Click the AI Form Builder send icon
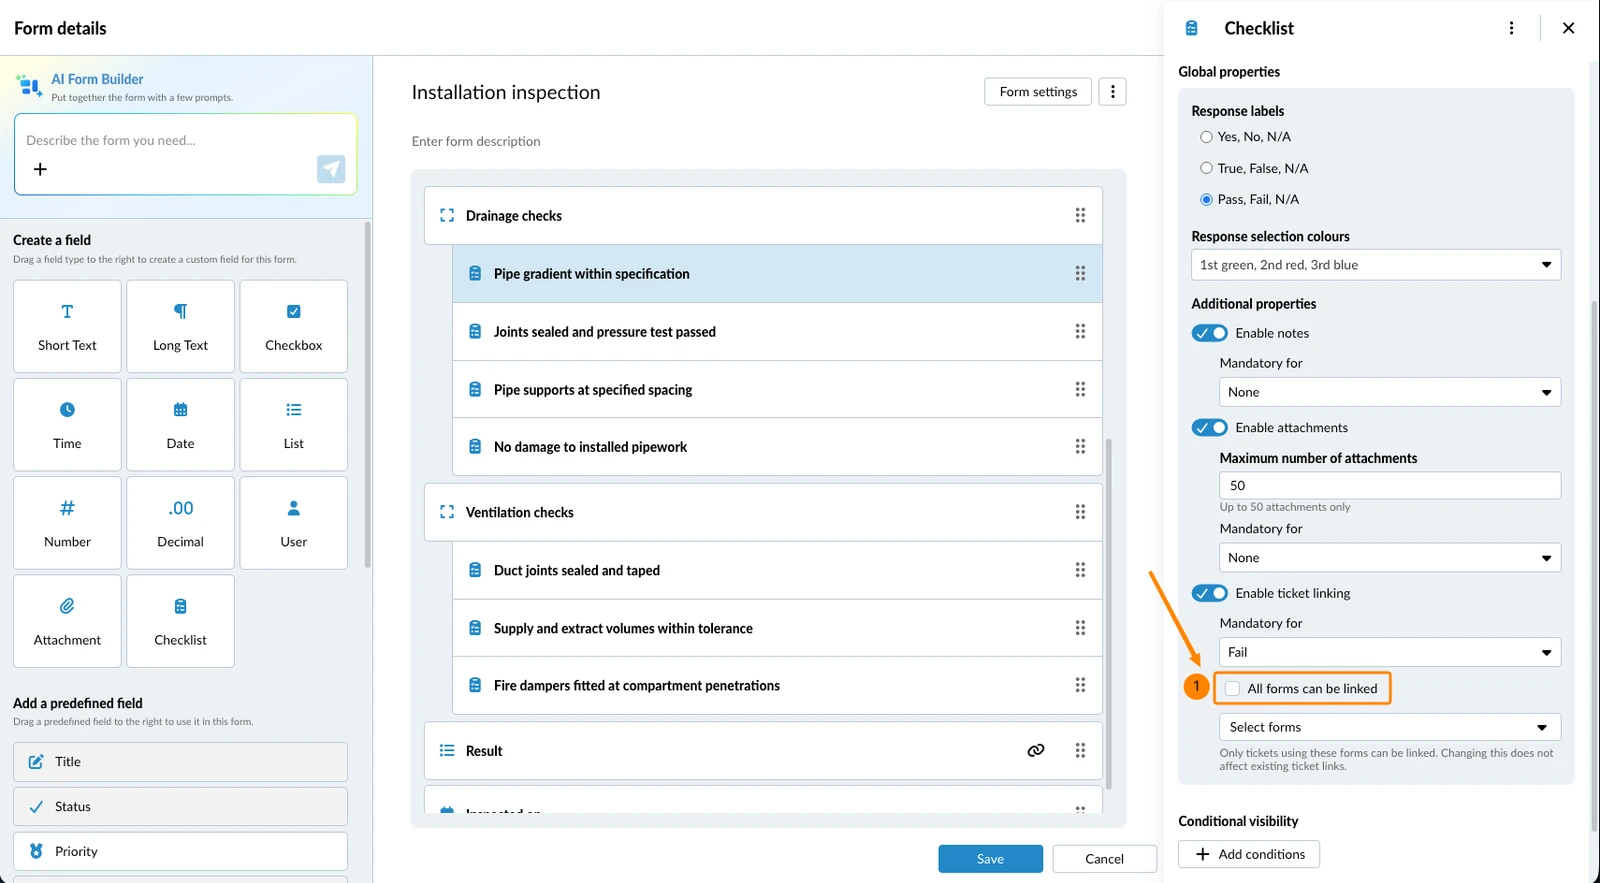1600x883 pixels. [x=331, y=169]
